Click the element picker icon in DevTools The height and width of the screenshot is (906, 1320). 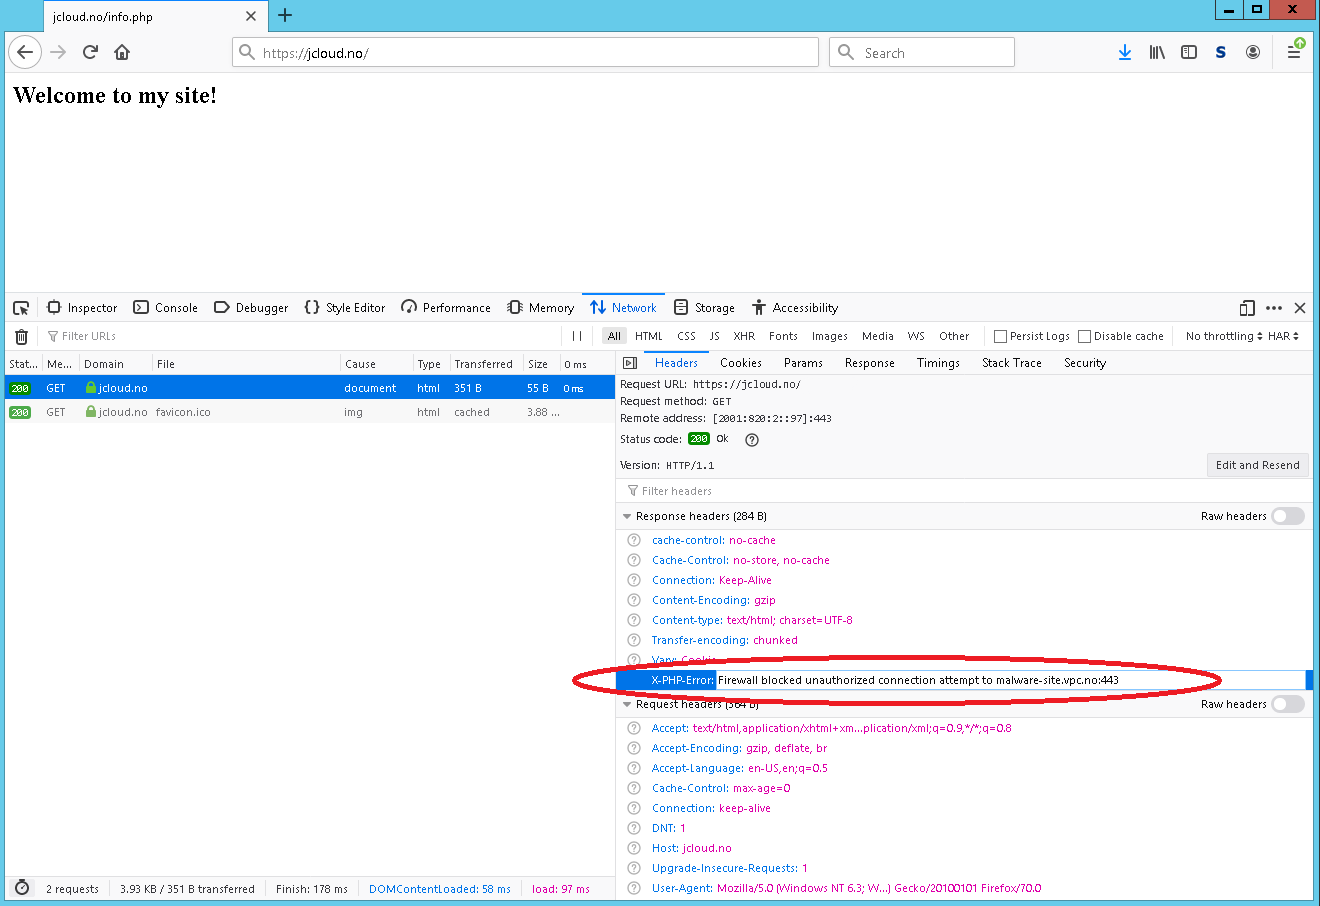21,308
